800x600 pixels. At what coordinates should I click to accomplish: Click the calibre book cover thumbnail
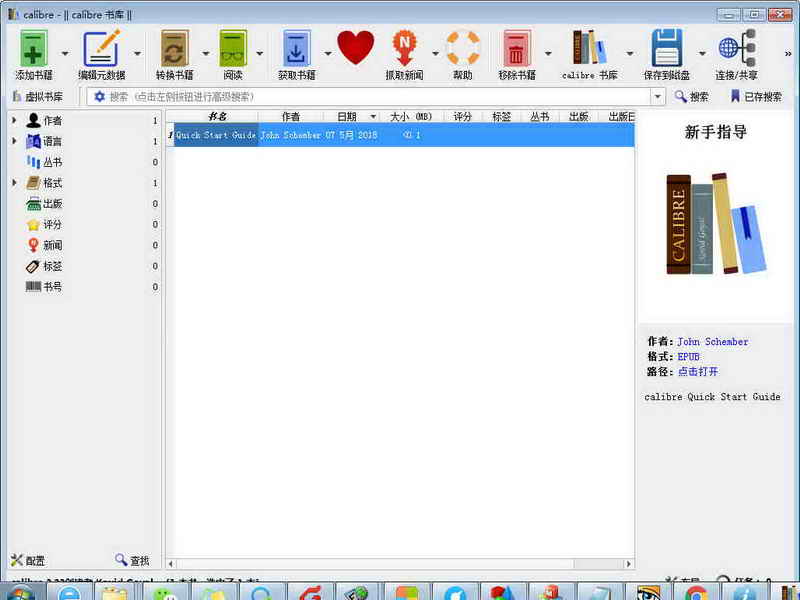[x=716, y=223]
